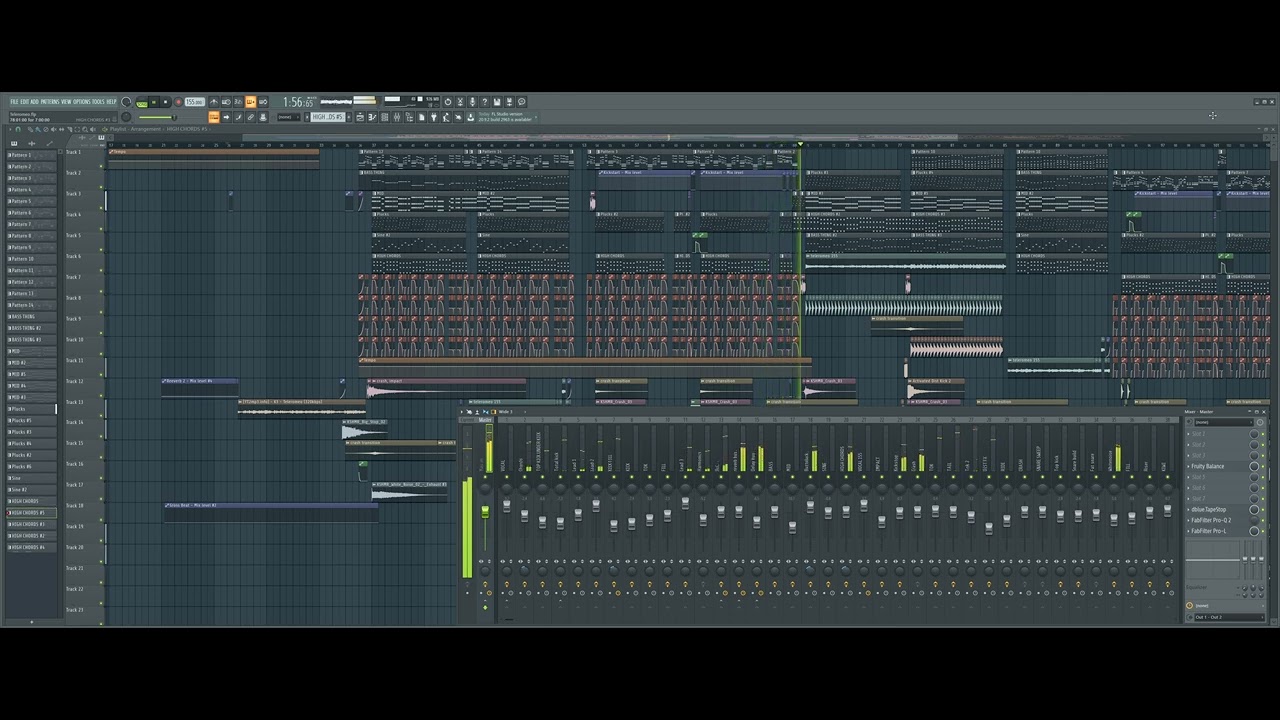This screenshot has height=720, width=1280.
Task: Open the FILE menu
Action: point(14,101)
